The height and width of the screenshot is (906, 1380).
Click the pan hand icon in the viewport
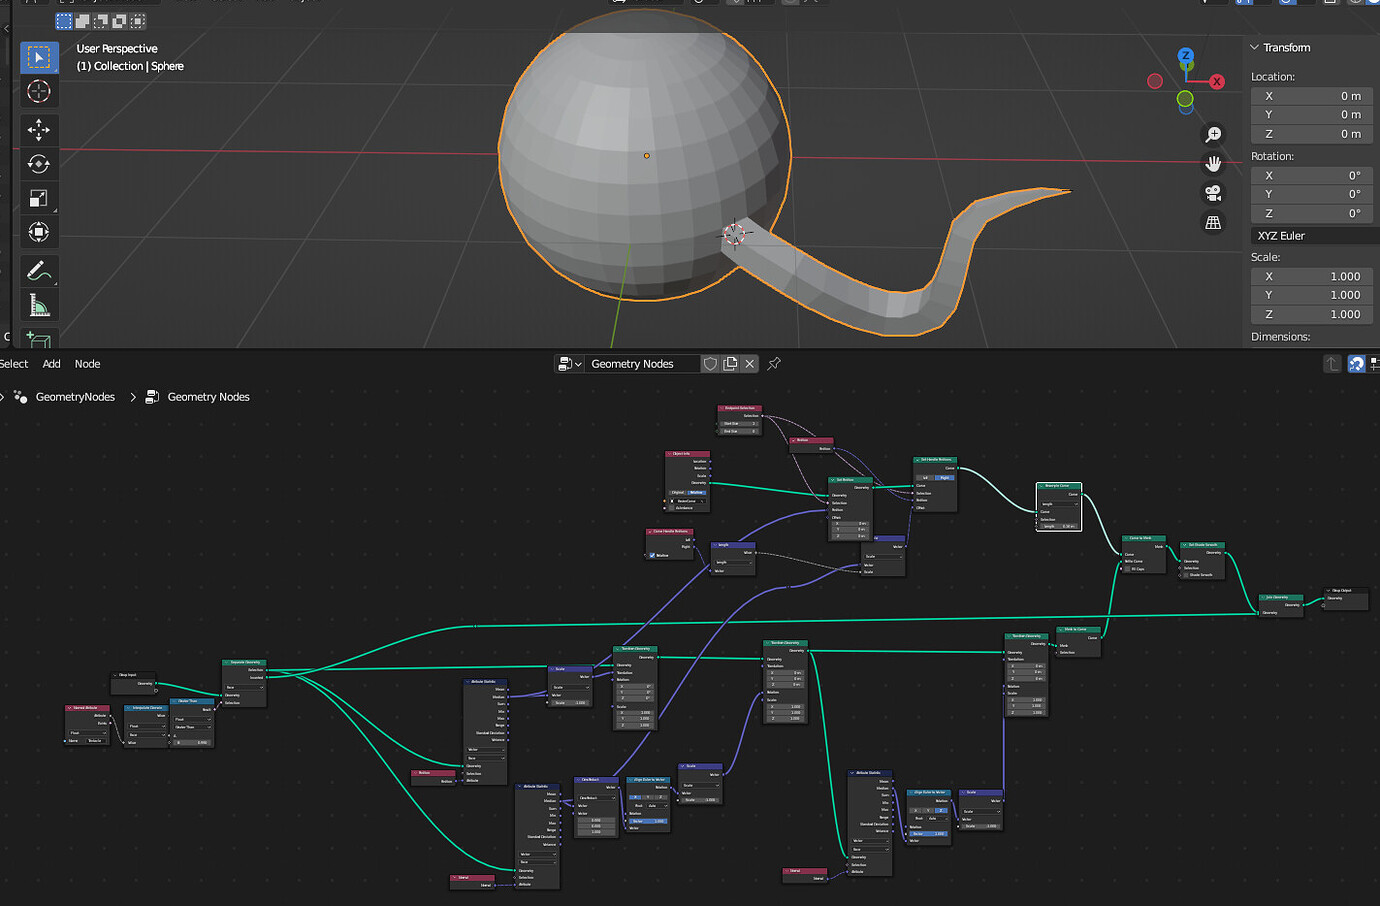coord(1213,163)
